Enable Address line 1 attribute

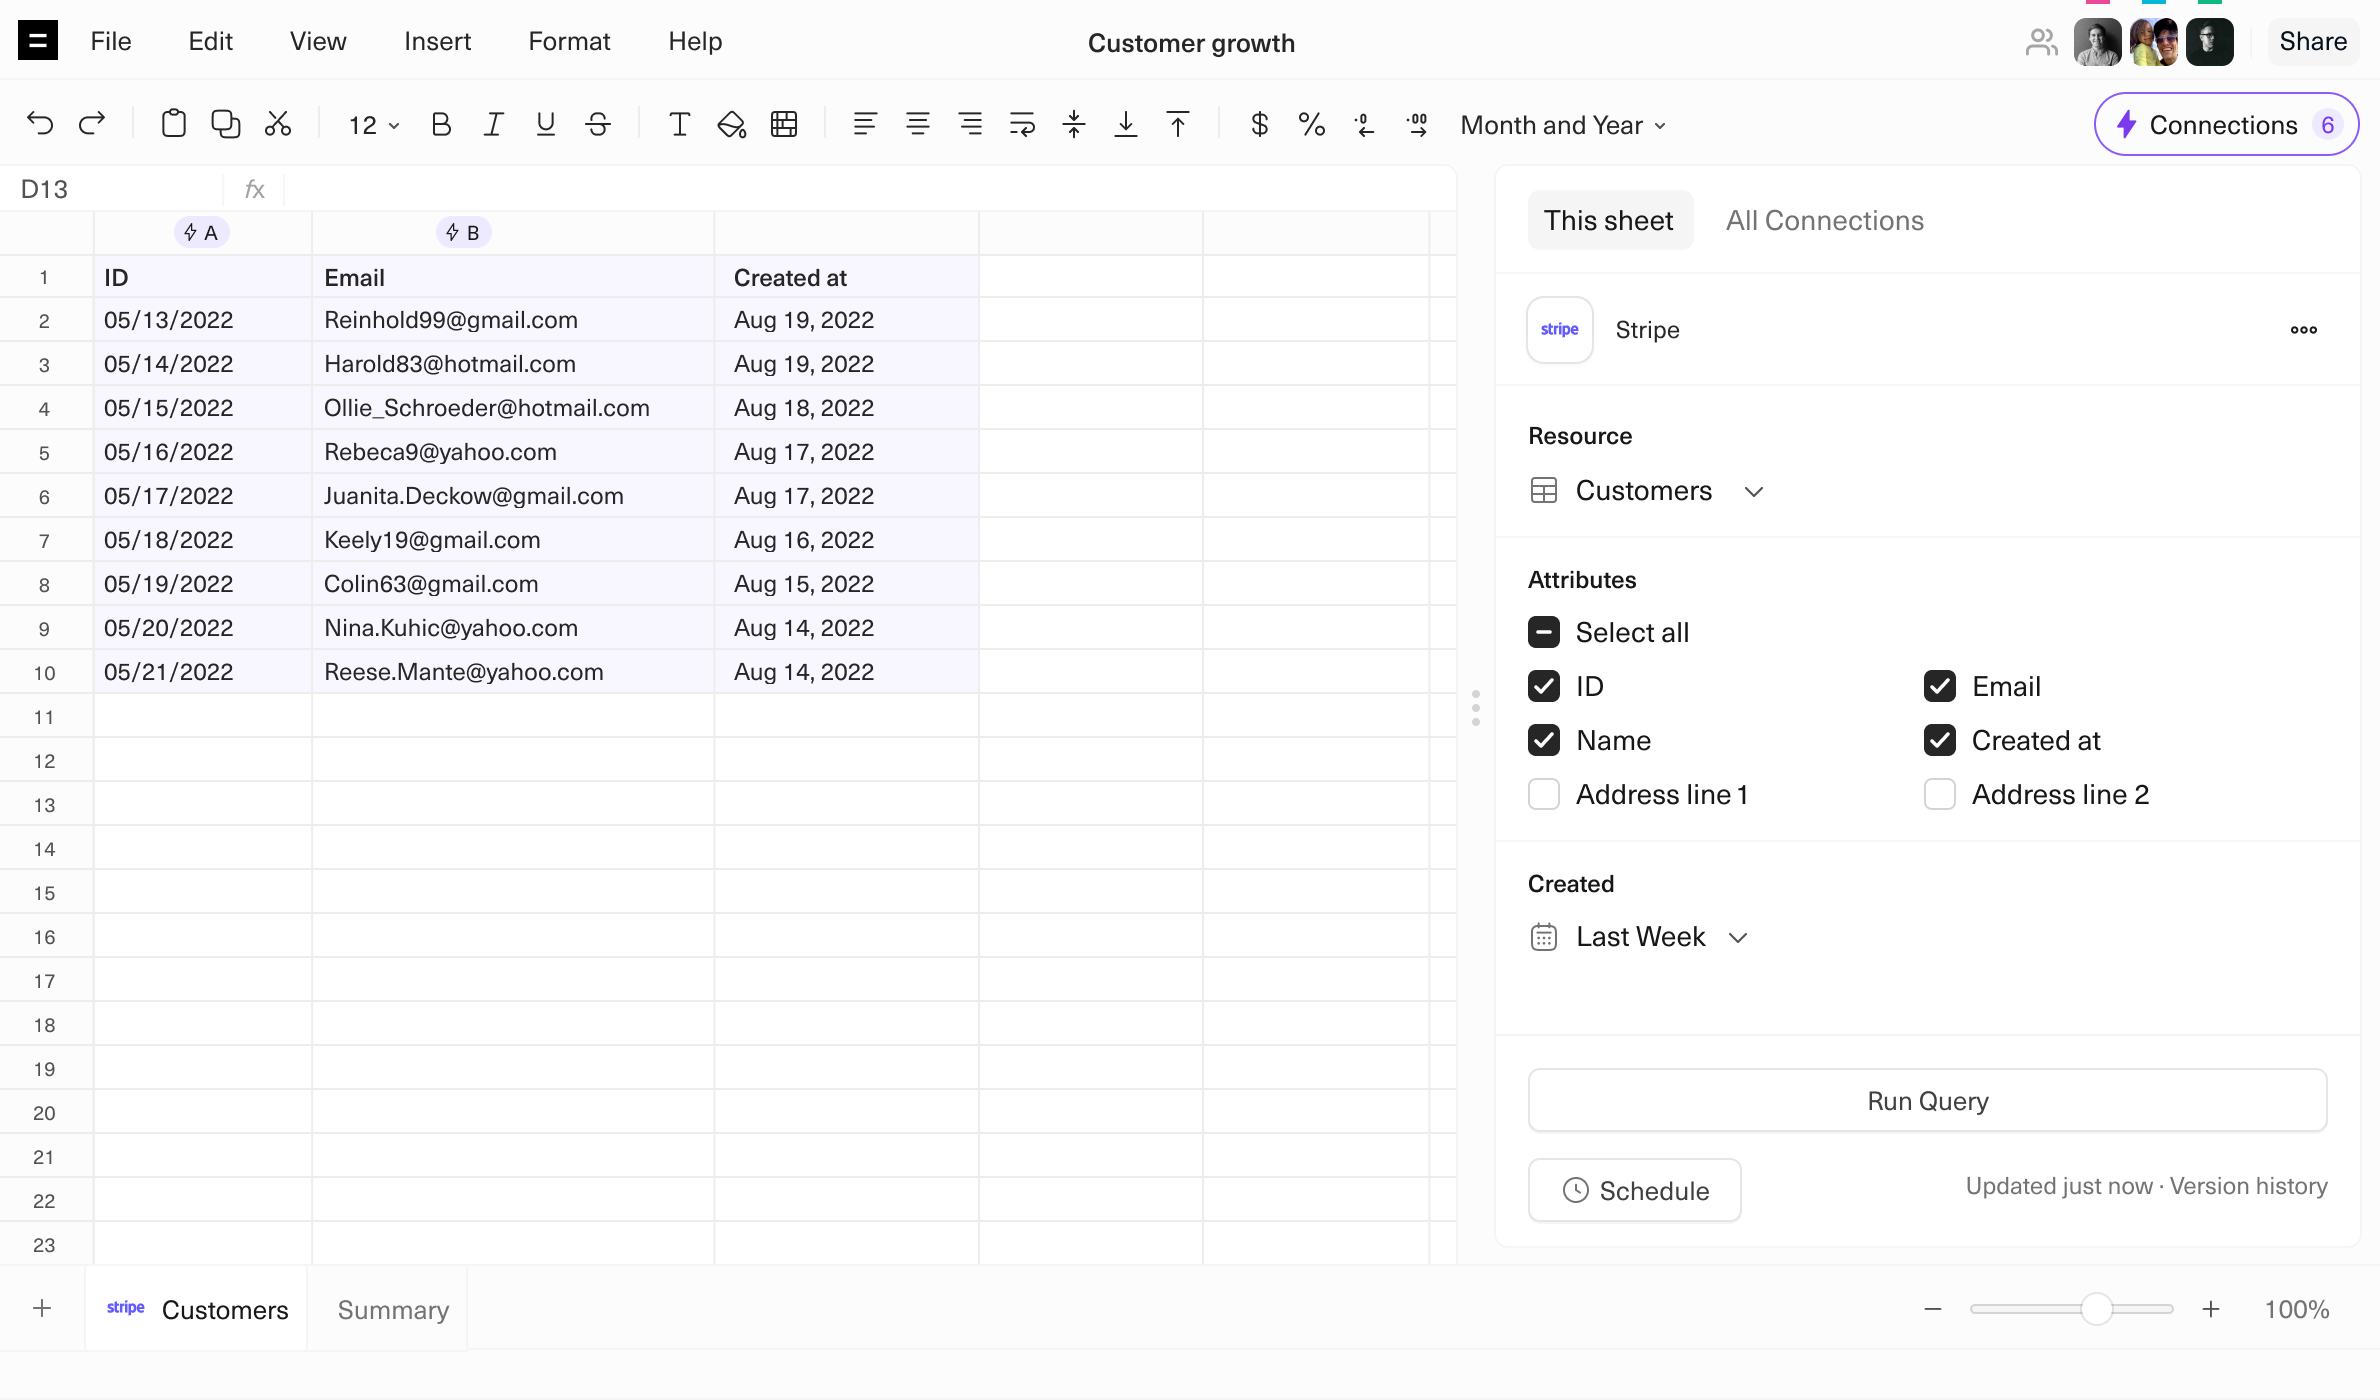pyautogui.click(x=1544, y=794)
